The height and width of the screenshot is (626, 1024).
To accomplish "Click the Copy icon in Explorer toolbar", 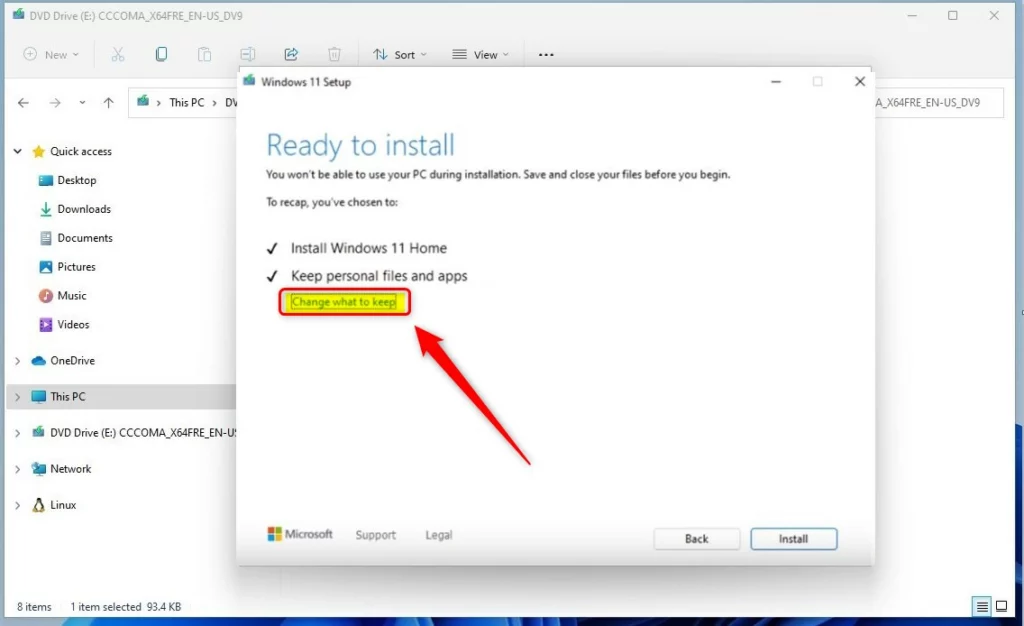I will (x=161, y=54).
